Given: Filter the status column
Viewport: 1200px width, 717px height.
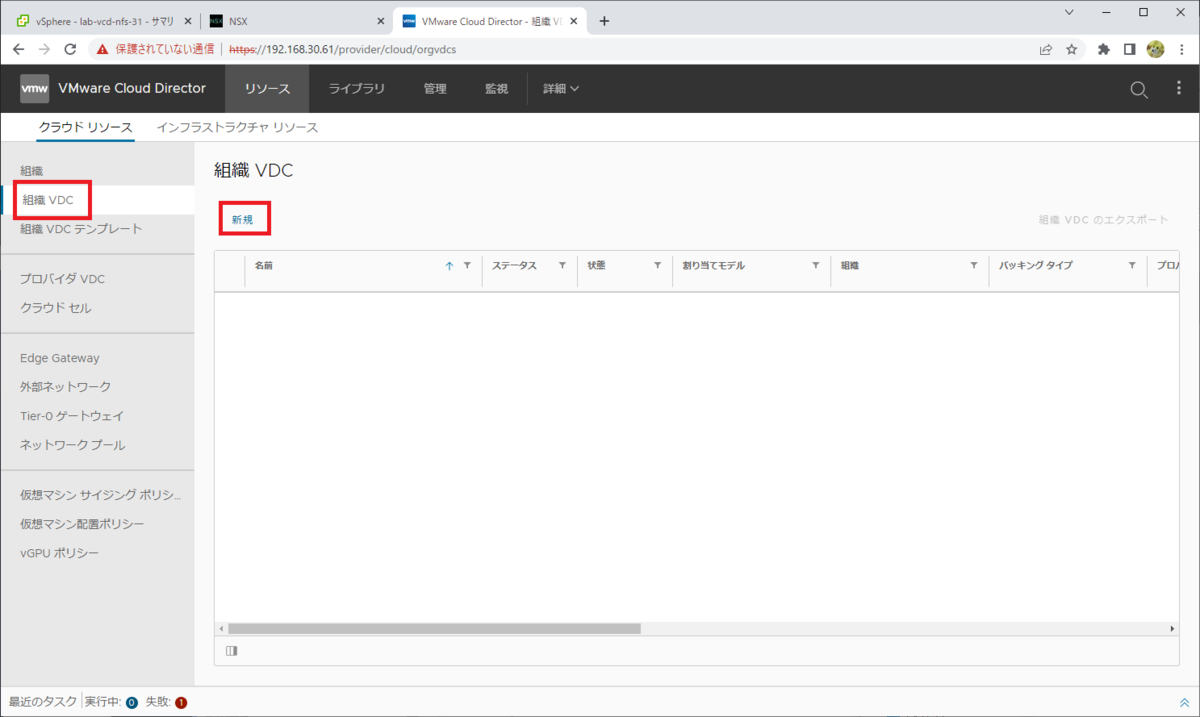Looking at the screenshot, I should coord(562,266).
